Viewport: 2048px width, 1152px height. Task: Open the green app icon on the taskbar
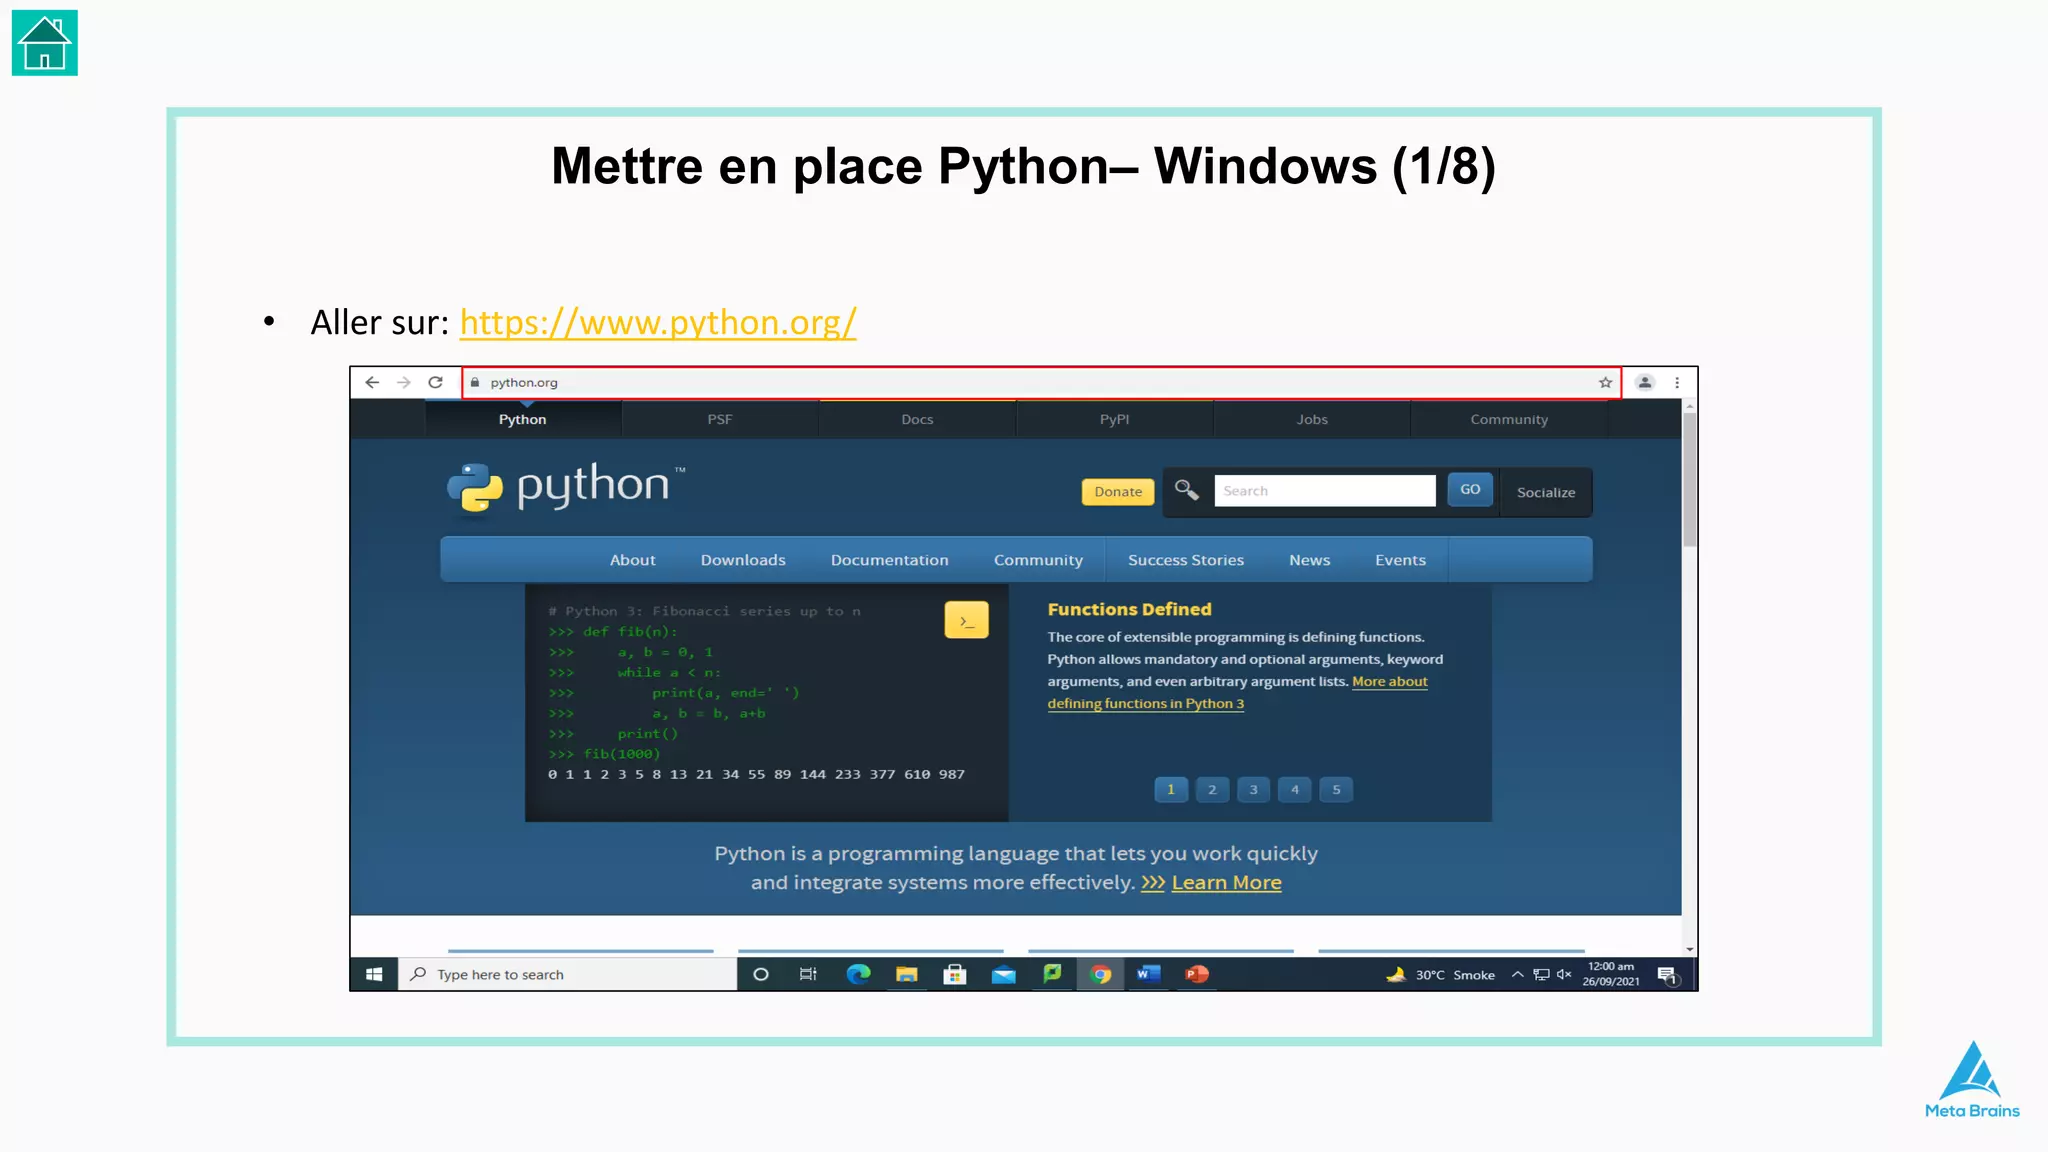[x=1052, y=973]
